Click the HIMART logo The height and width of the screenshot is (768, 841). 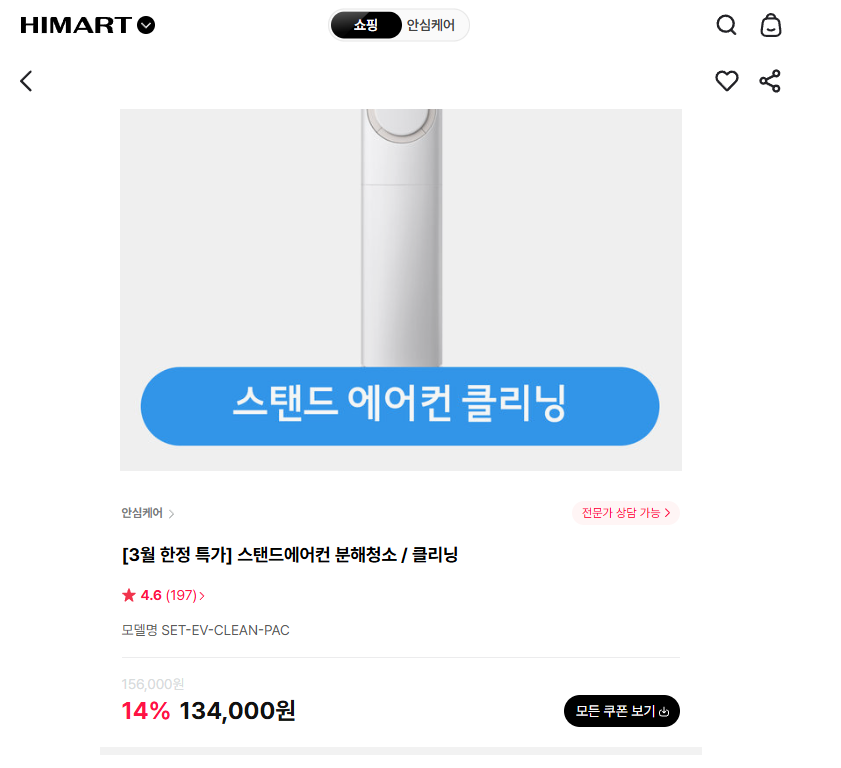point(76,25)
